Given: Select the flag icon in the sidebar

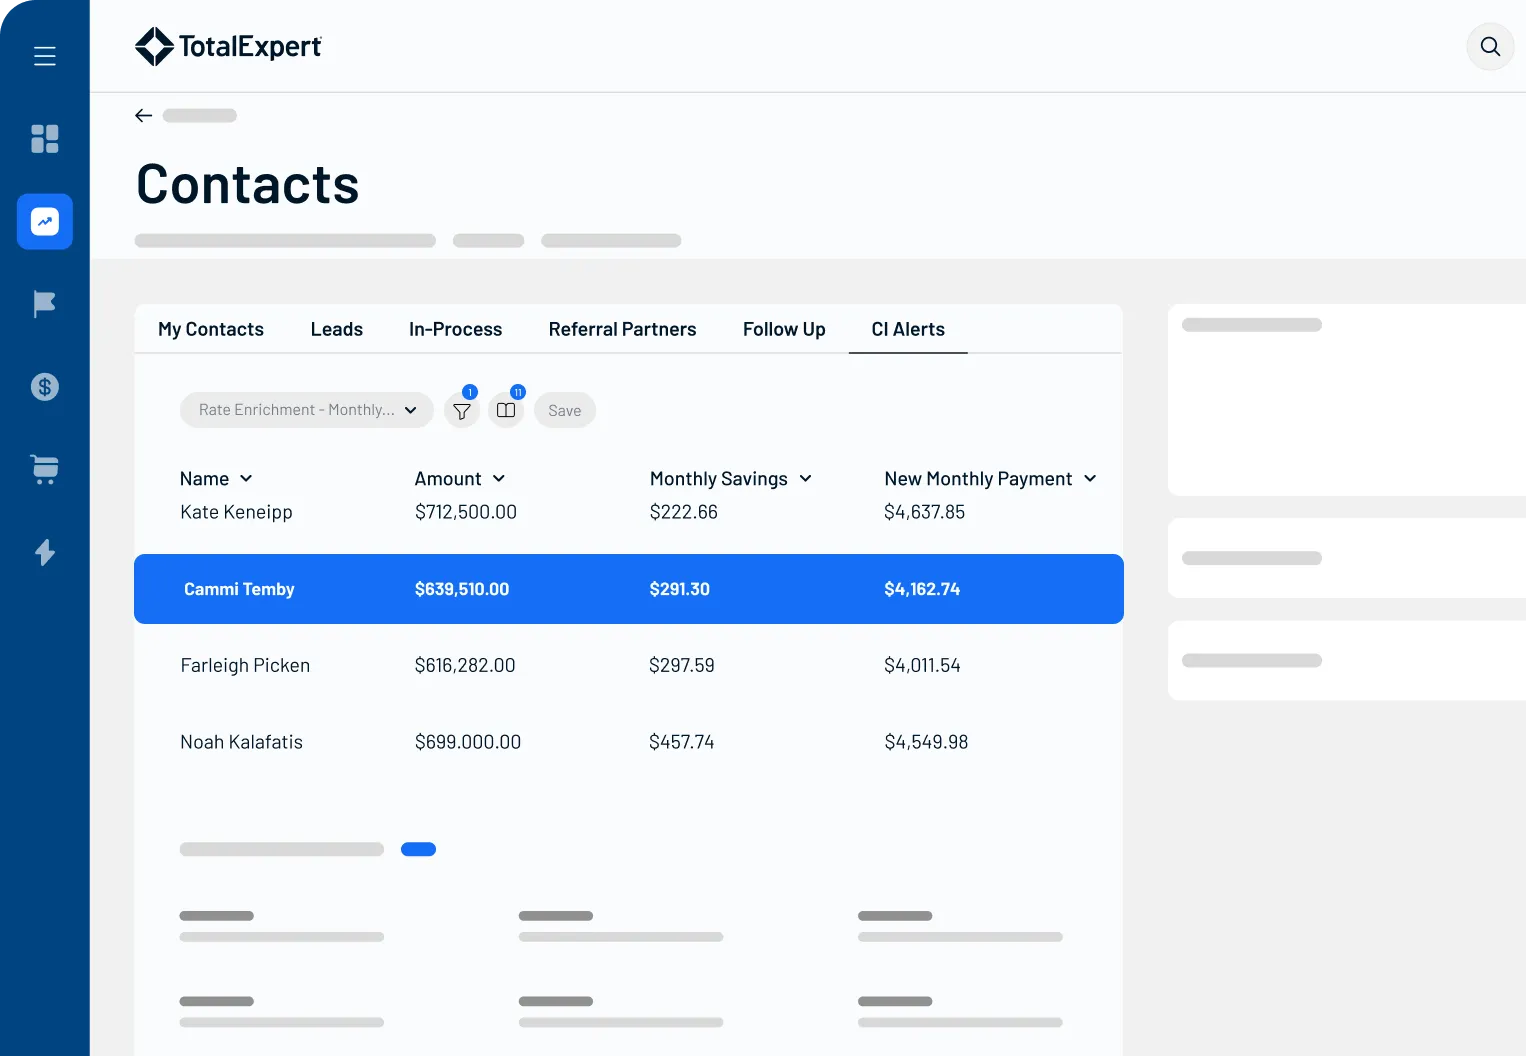Looking at the screenshot, I should 44,304.
